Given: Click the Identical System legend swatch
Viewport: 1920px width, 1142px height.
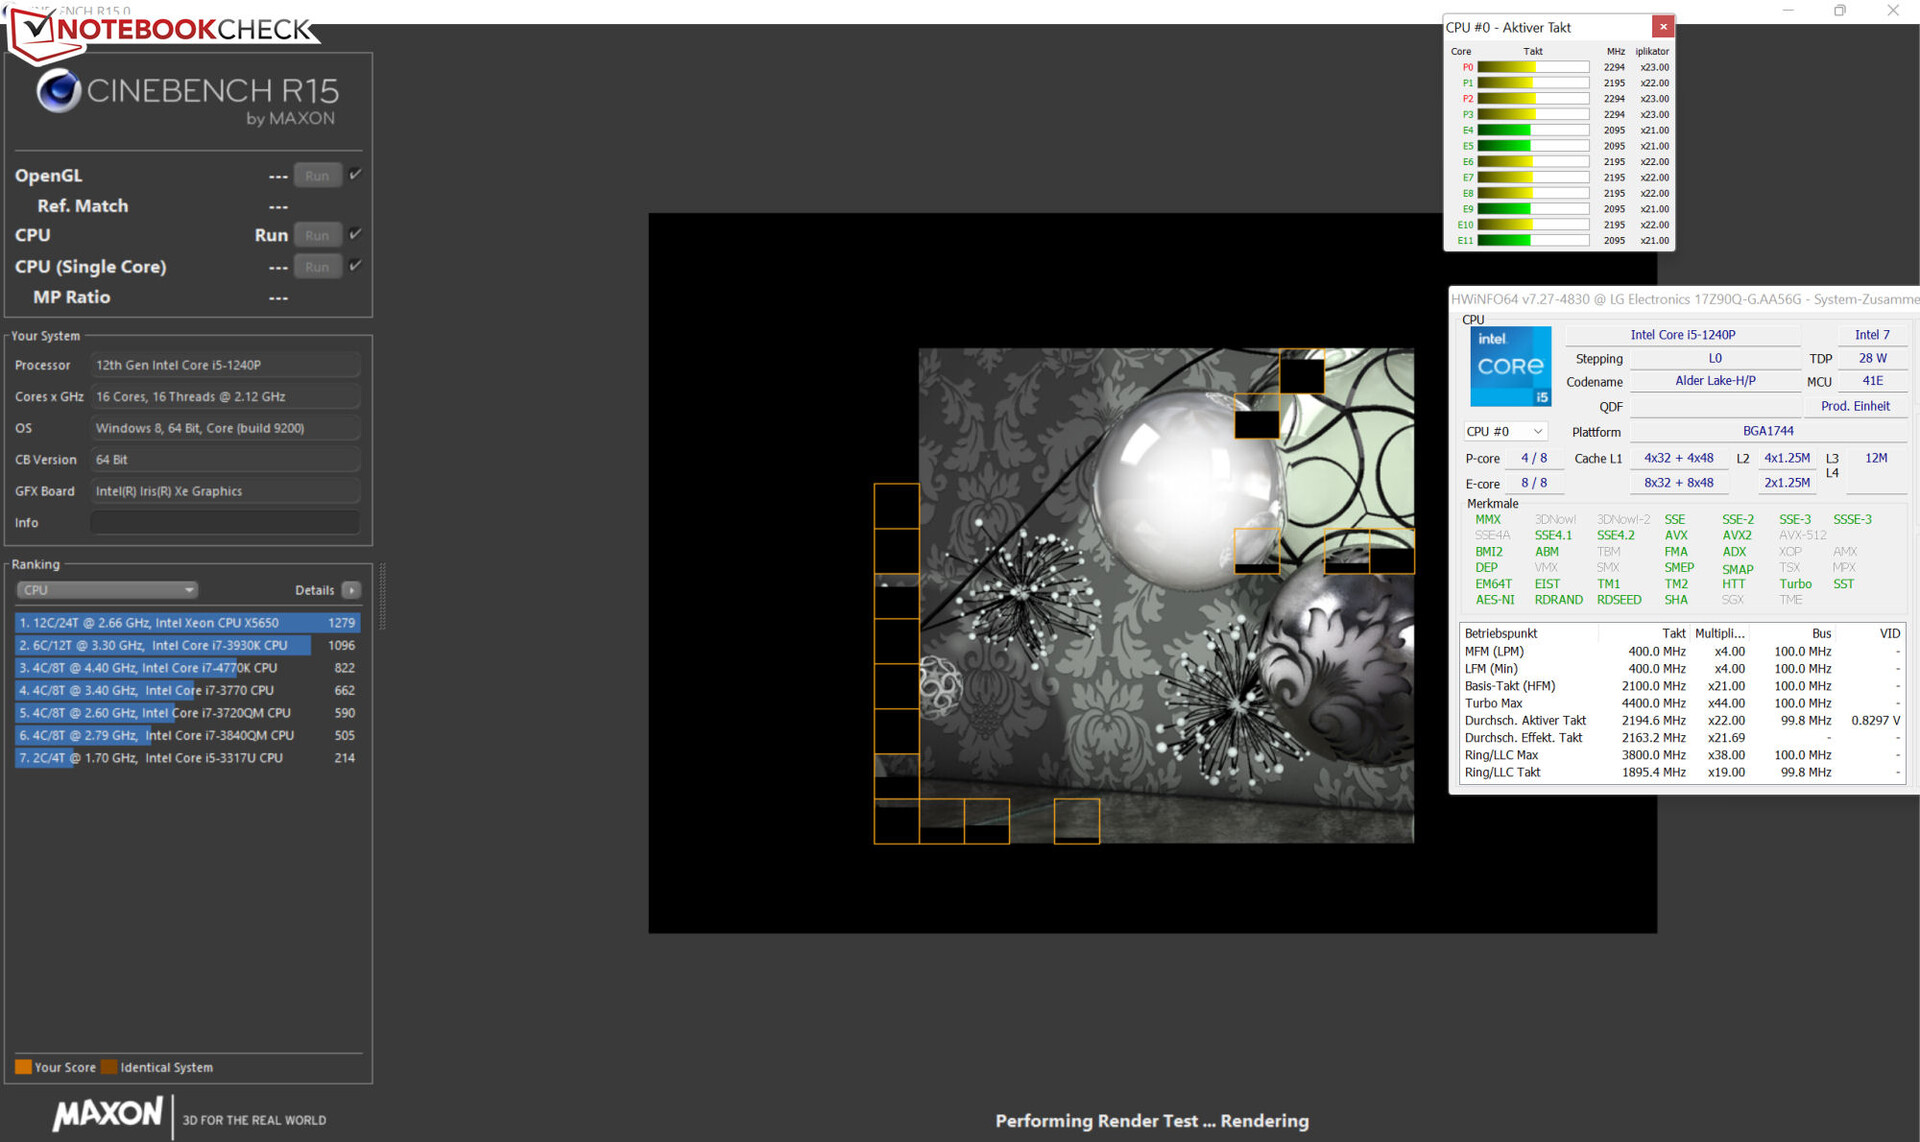Looking at the screenshot, I should (109, 1067).
